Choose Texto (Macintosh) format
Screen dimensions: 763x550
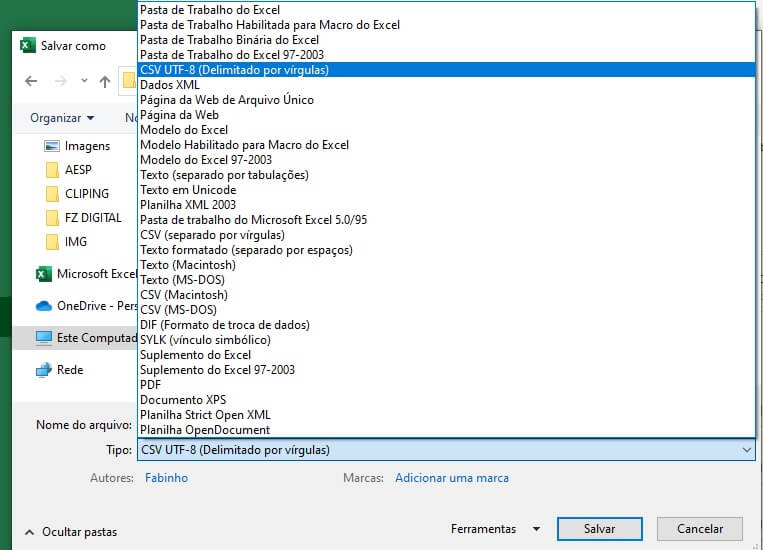[x=446, y=265]
